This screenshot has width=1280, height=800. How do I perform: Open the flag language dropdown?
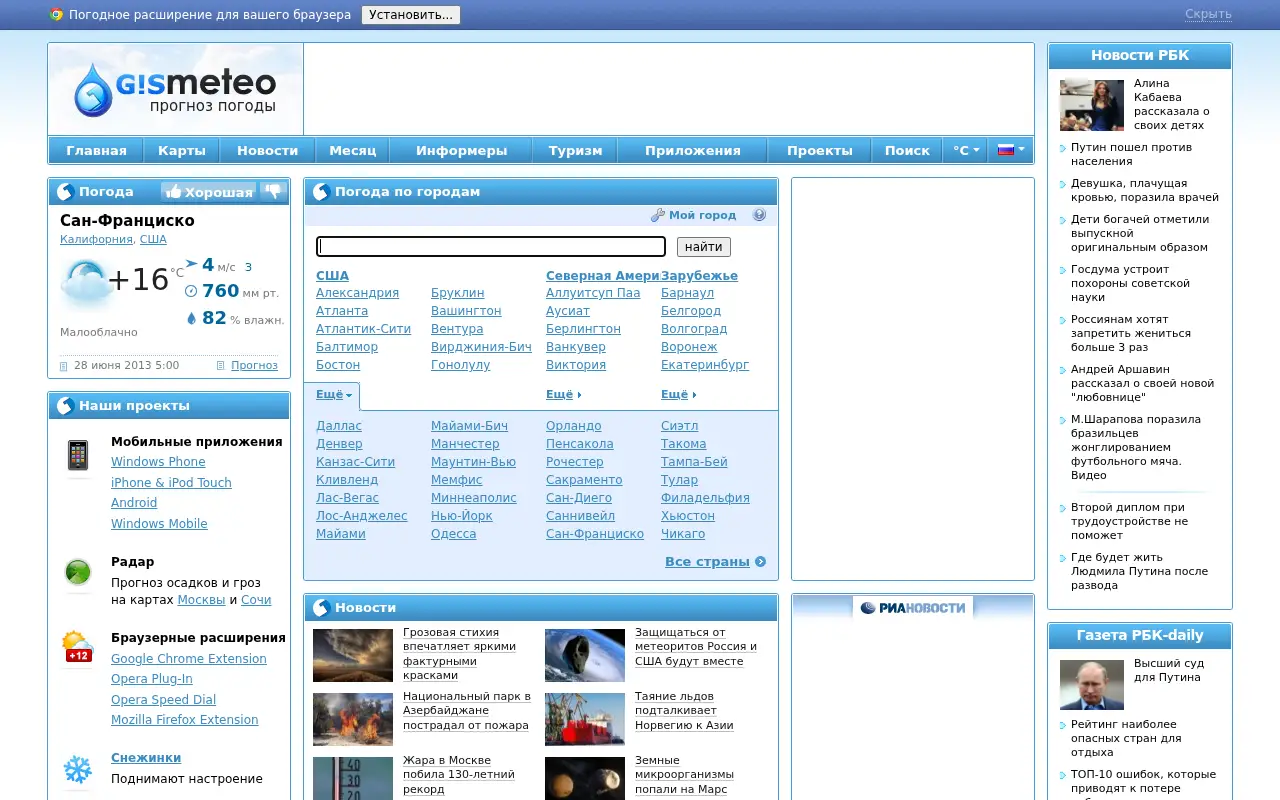pos(1011,150)
